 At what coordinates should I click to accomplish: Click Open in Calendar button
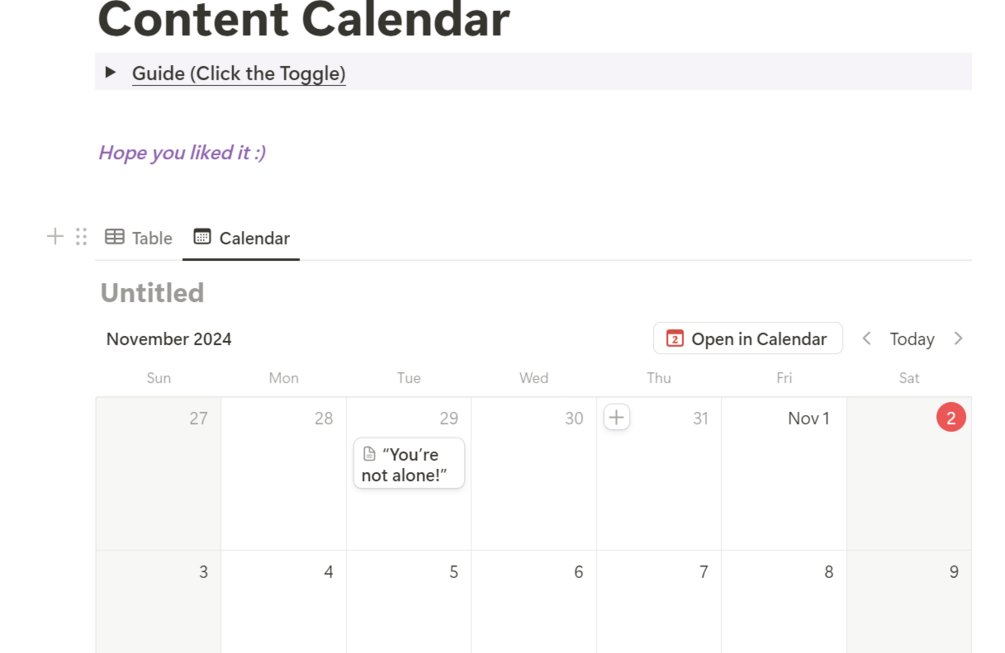coord(747,338)
